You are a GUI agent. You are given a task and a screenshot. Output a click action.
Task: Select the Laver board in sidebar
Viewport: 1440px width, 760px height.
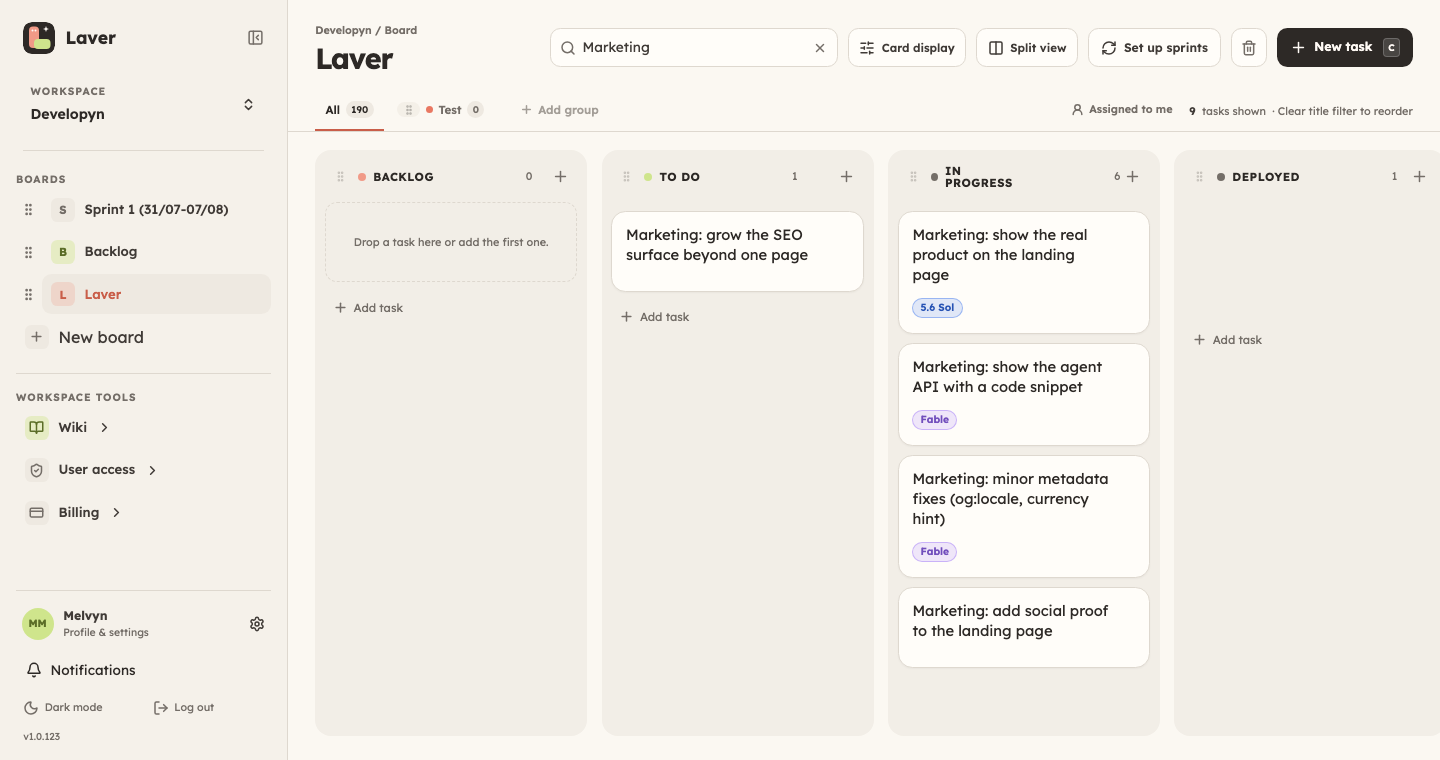point(156,294)
